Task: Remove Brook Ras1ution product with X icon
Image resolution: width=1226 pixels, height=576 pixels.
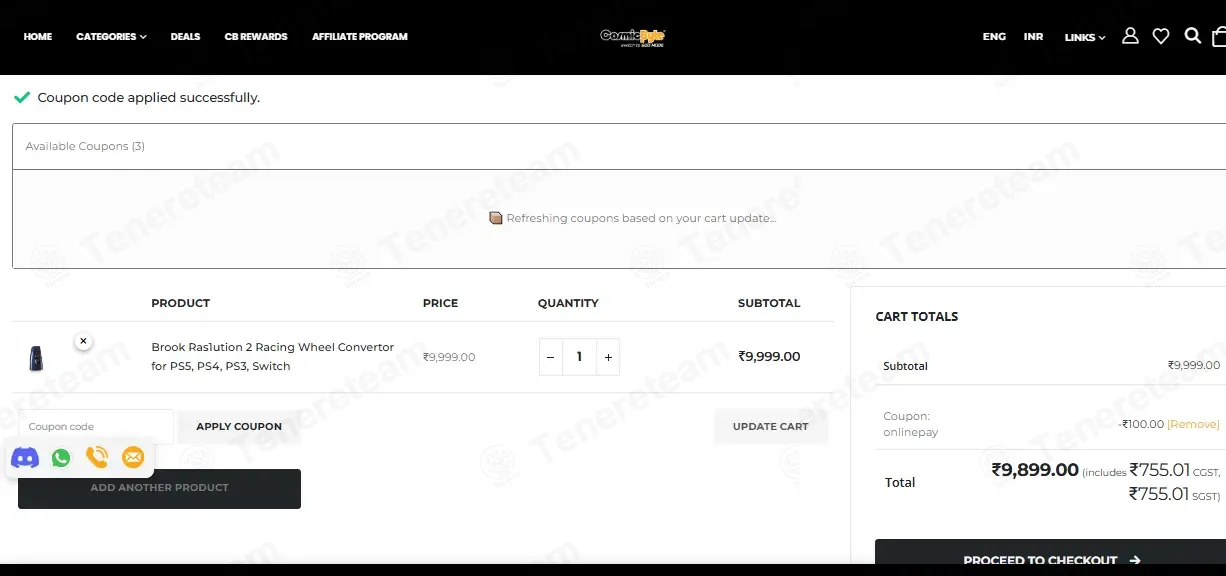Action: click(83, 341)
